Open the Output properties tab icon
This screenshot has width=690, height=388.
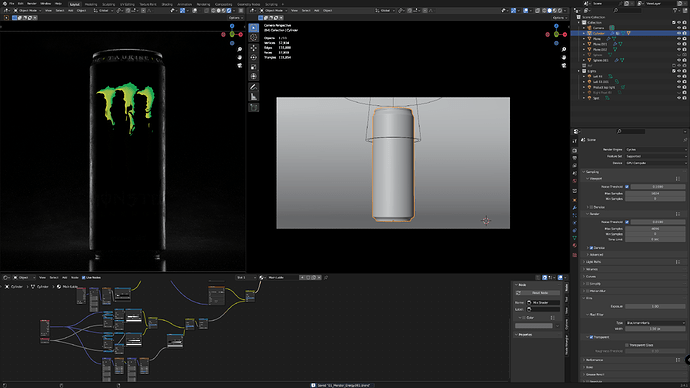[x=575, y=158]
